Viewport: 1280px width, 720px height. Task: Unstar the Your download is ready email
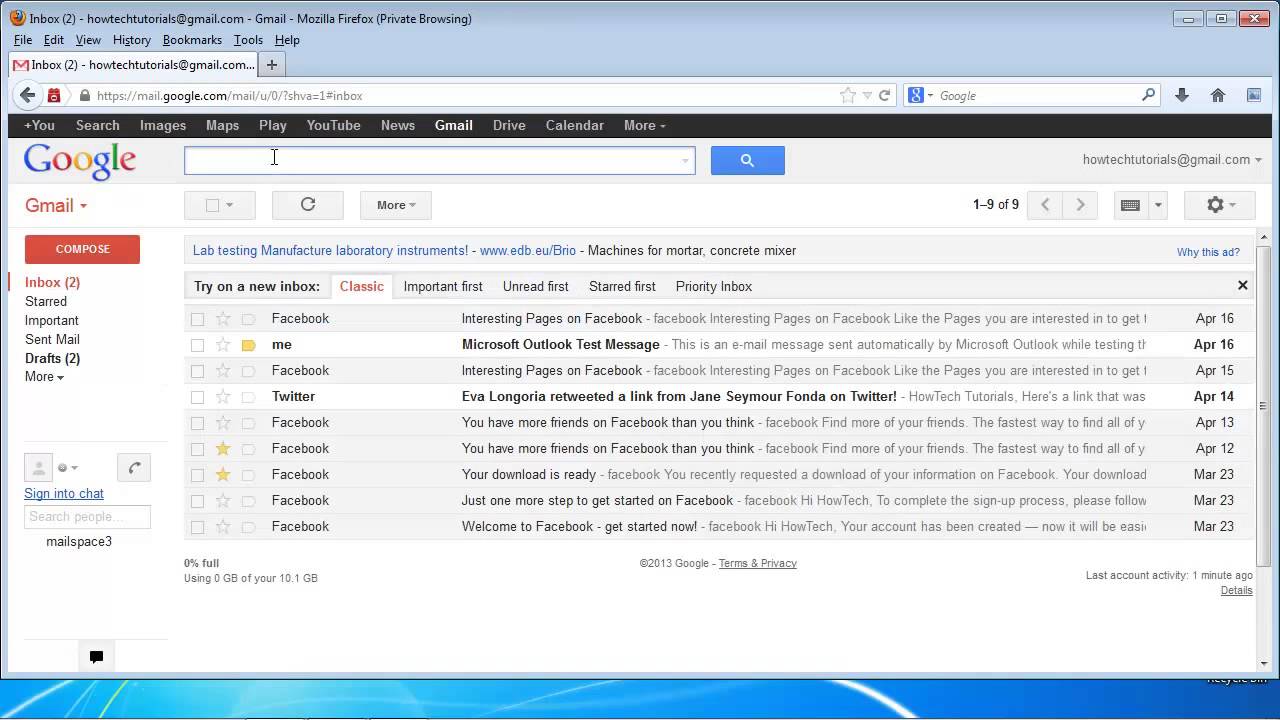click(x=223, y=474)
